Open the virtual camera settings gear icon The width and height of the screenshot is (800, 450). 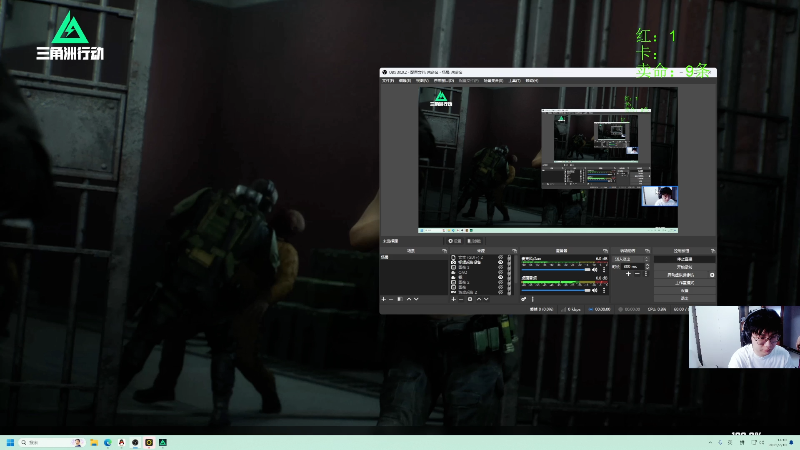(x=712, y=275)
